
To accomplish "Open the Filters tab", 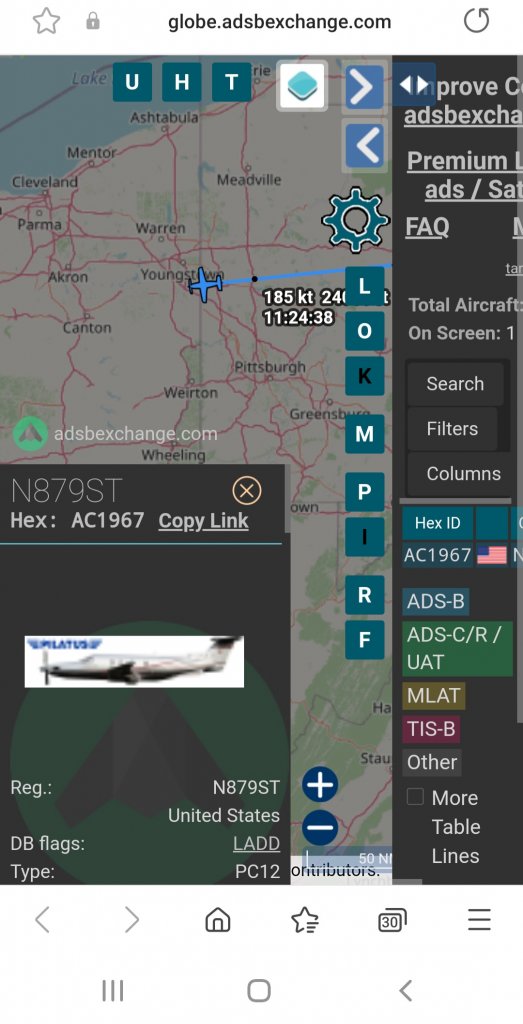I will tap(452, 429).
